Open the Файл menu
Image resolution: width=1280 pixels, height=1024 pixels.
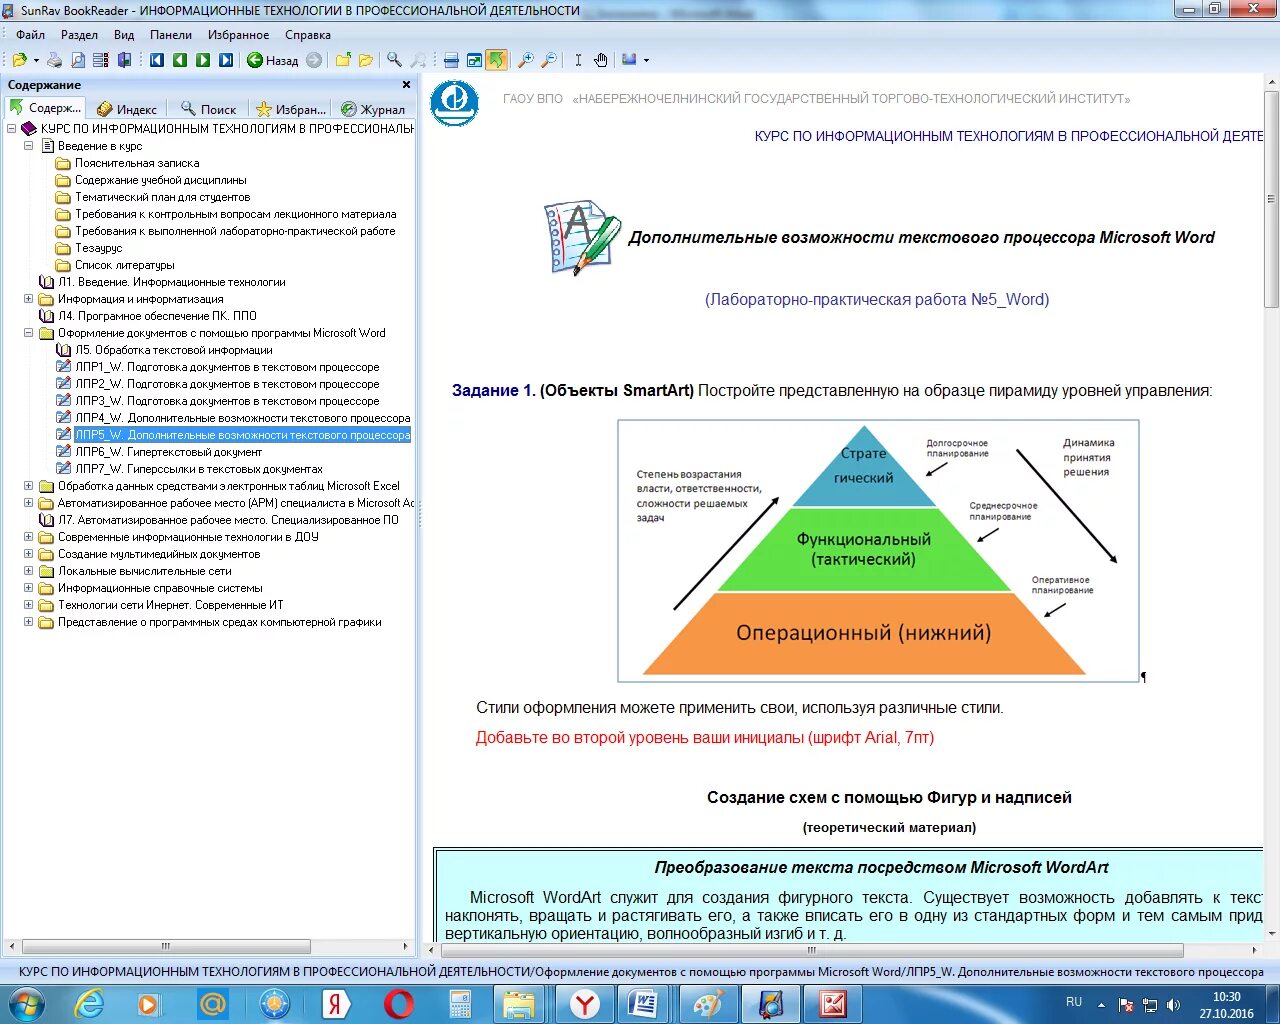click(30, 34)
